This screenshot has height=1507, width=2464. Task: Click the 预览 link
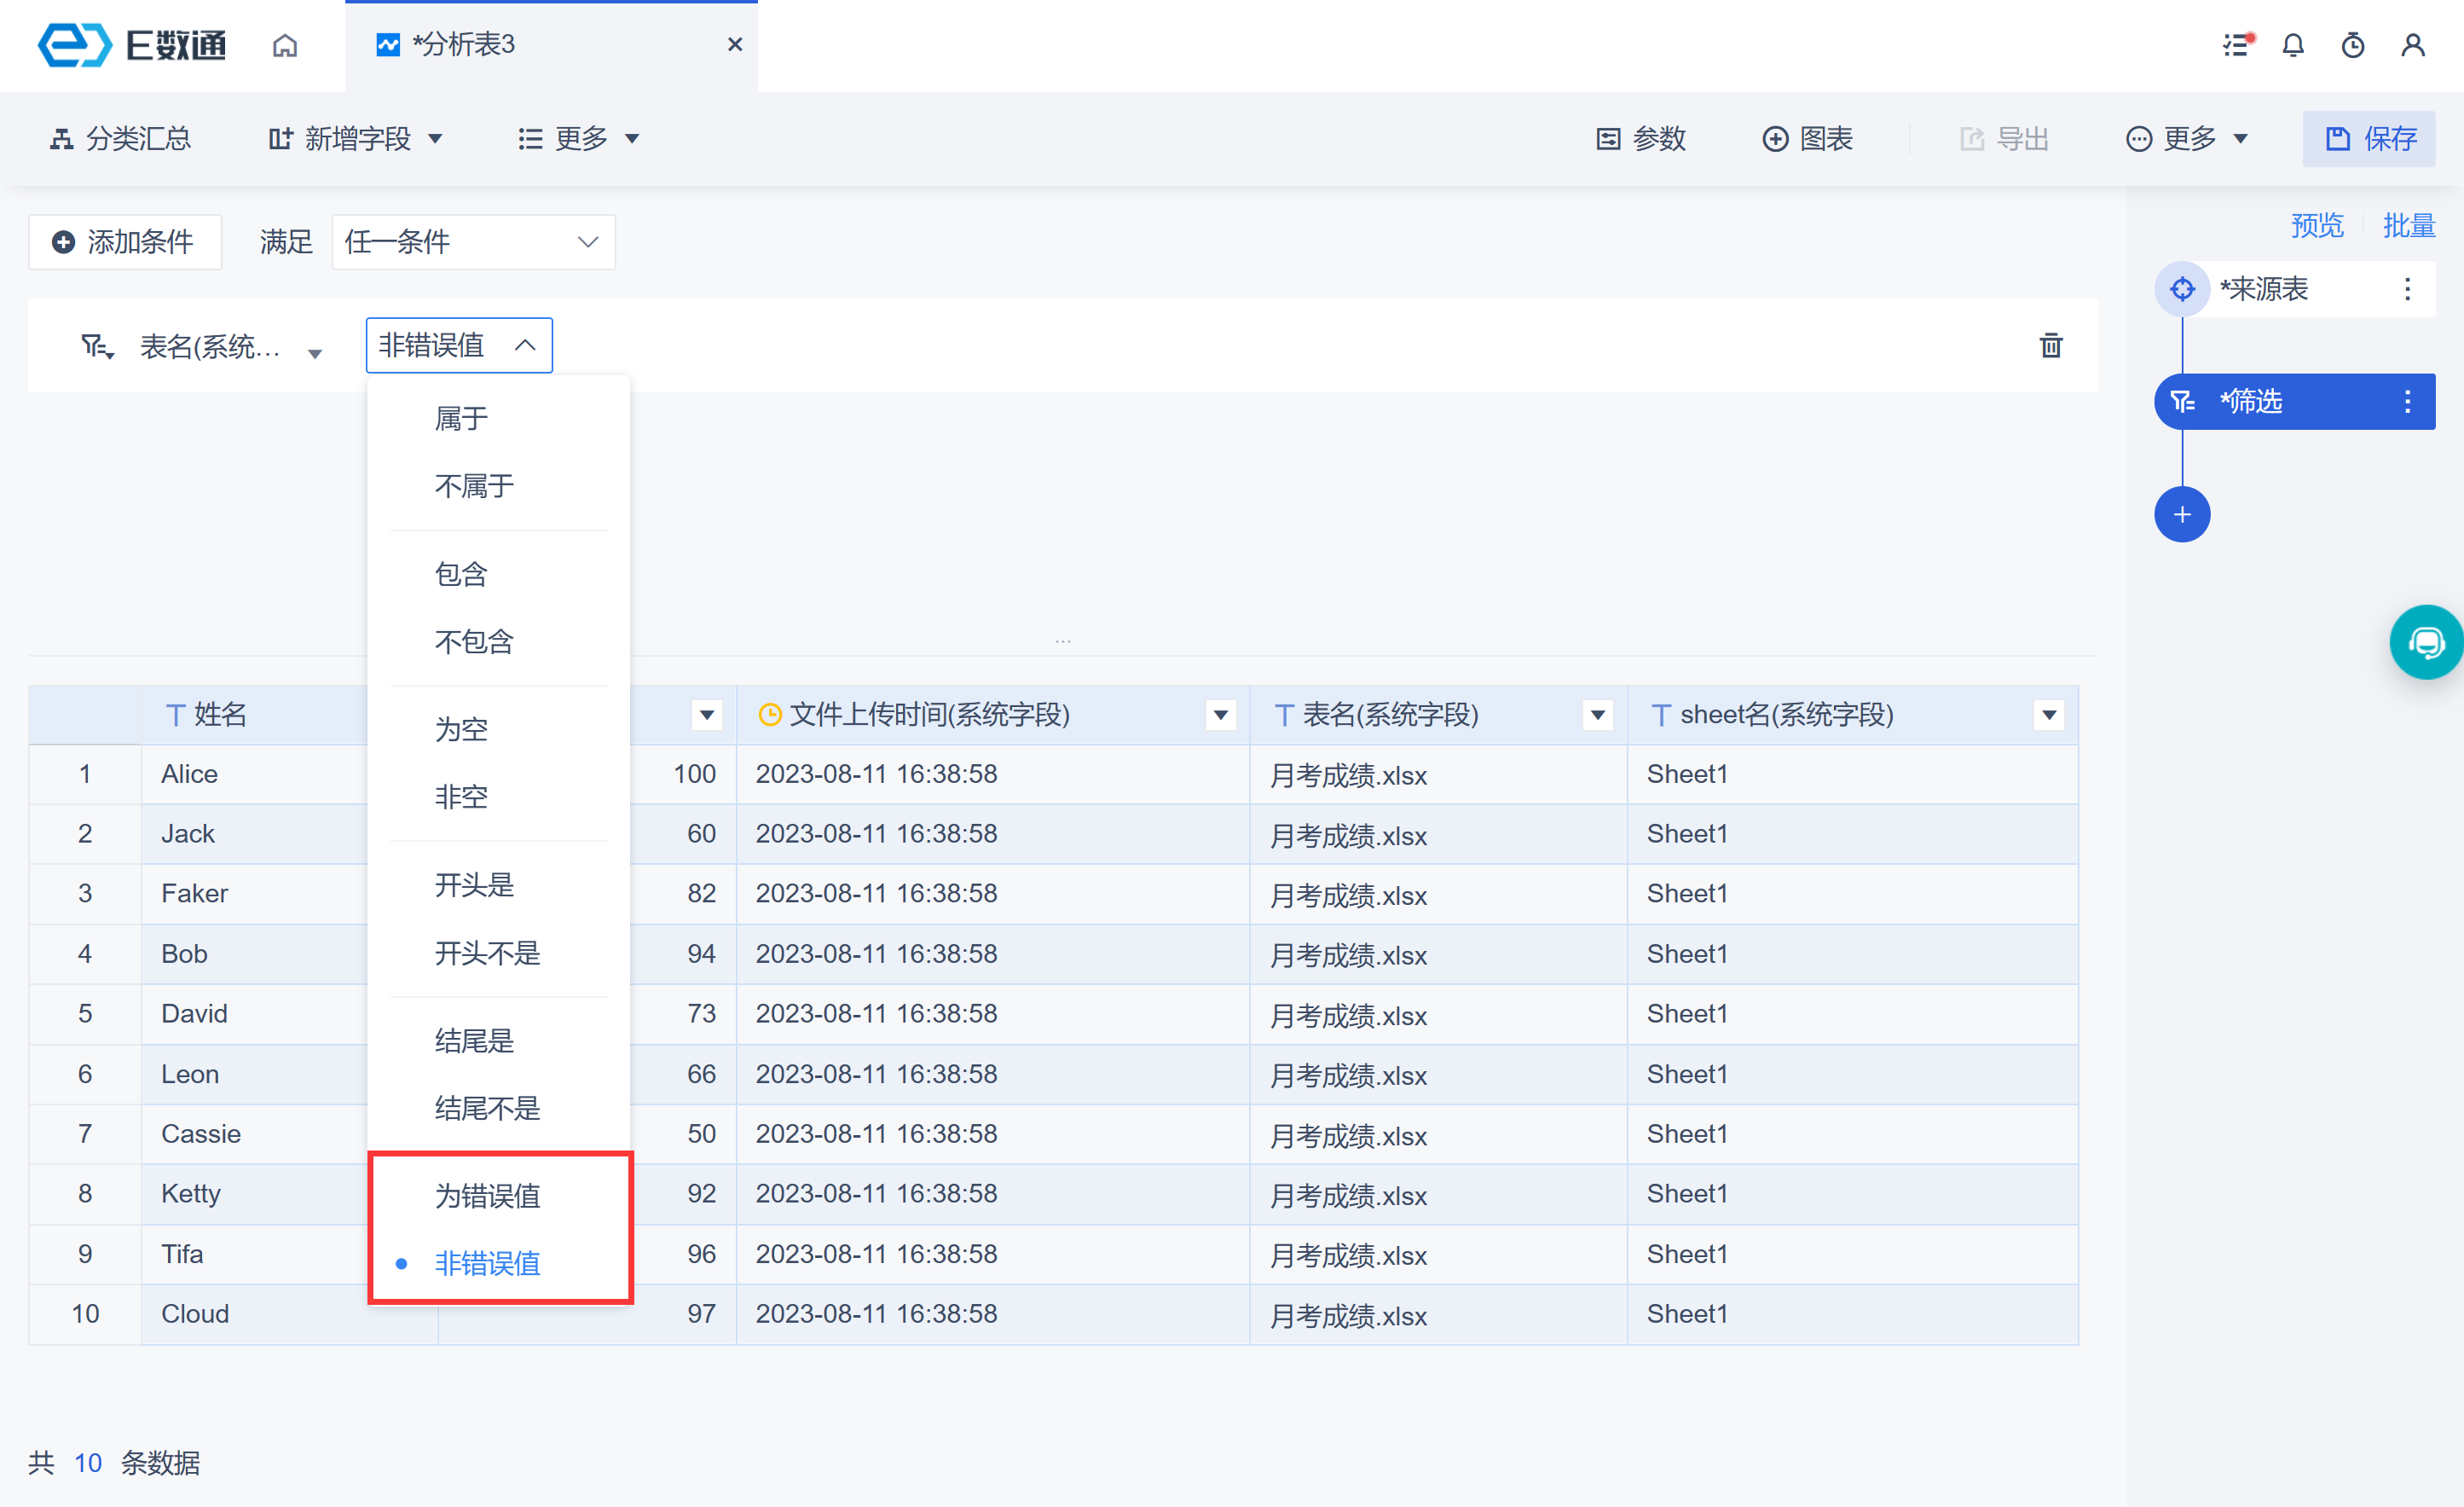point(2316,226)
